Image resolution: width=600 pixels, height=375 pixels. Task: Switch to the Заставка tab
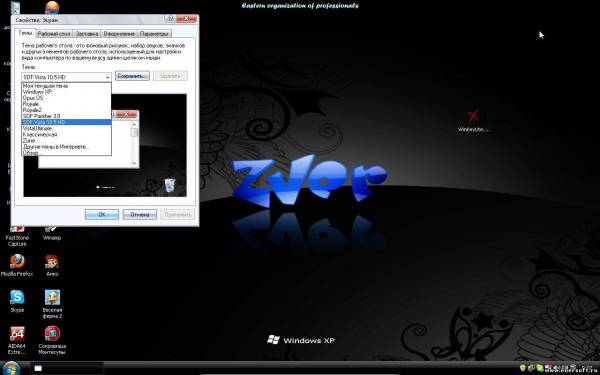pyautogui.click(x=87, y=34)
